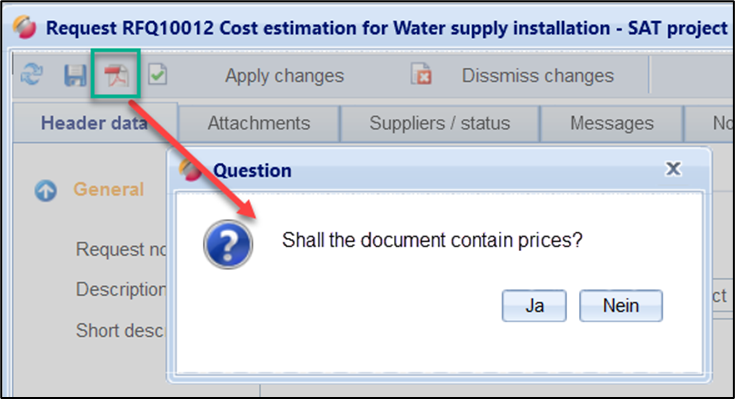
Task: Open the Attachments tab
Action: coord(259,123)
